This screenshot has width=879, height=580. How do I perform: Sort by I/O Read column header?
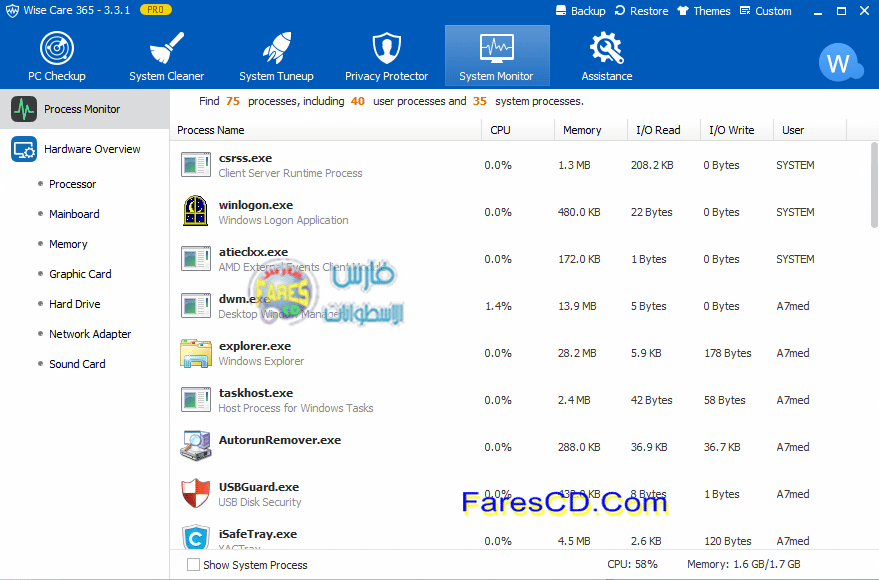click(x=664, y=130)
